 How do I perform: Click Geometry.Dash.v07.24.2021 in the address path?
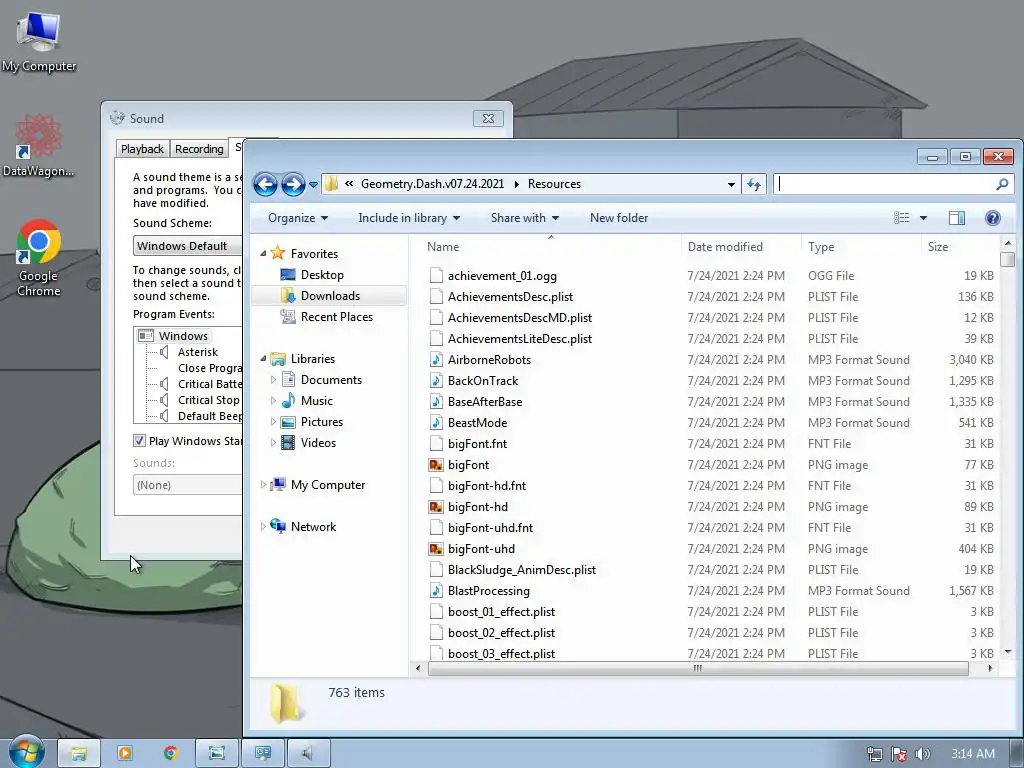point(432,184)
